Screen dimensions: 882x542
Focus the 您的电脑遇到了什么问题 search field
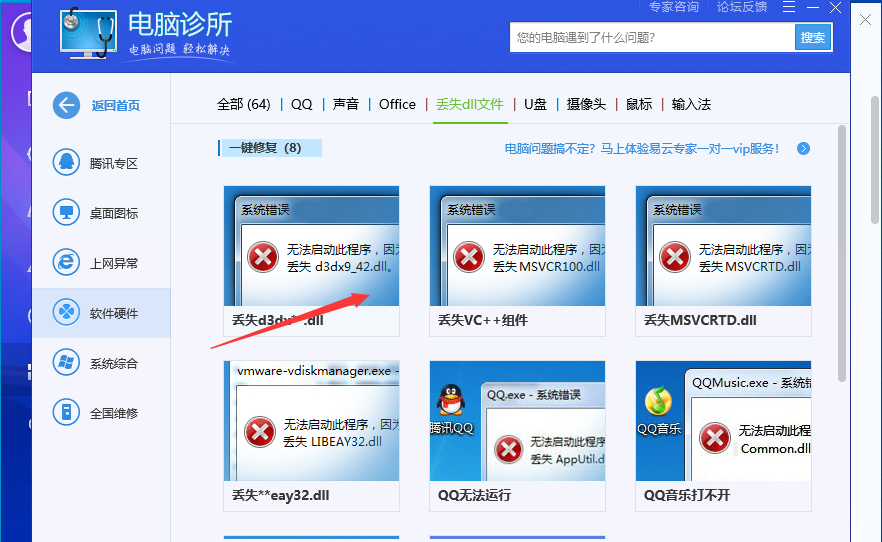[652, 38]
